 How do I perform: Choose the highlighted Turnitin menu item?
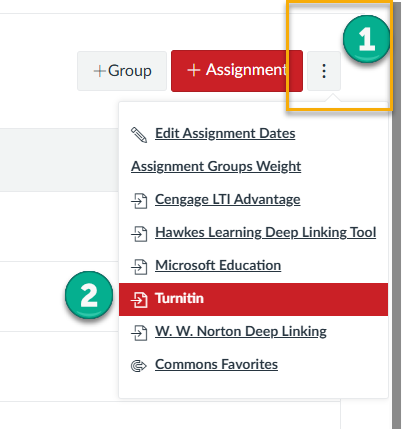click(x=253, y=299)
